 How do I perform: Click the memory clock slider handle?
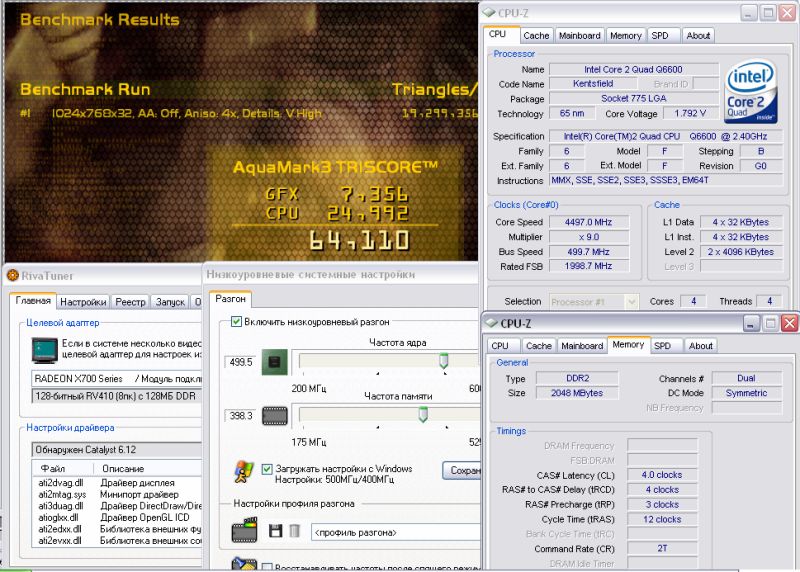pos(423,414)
